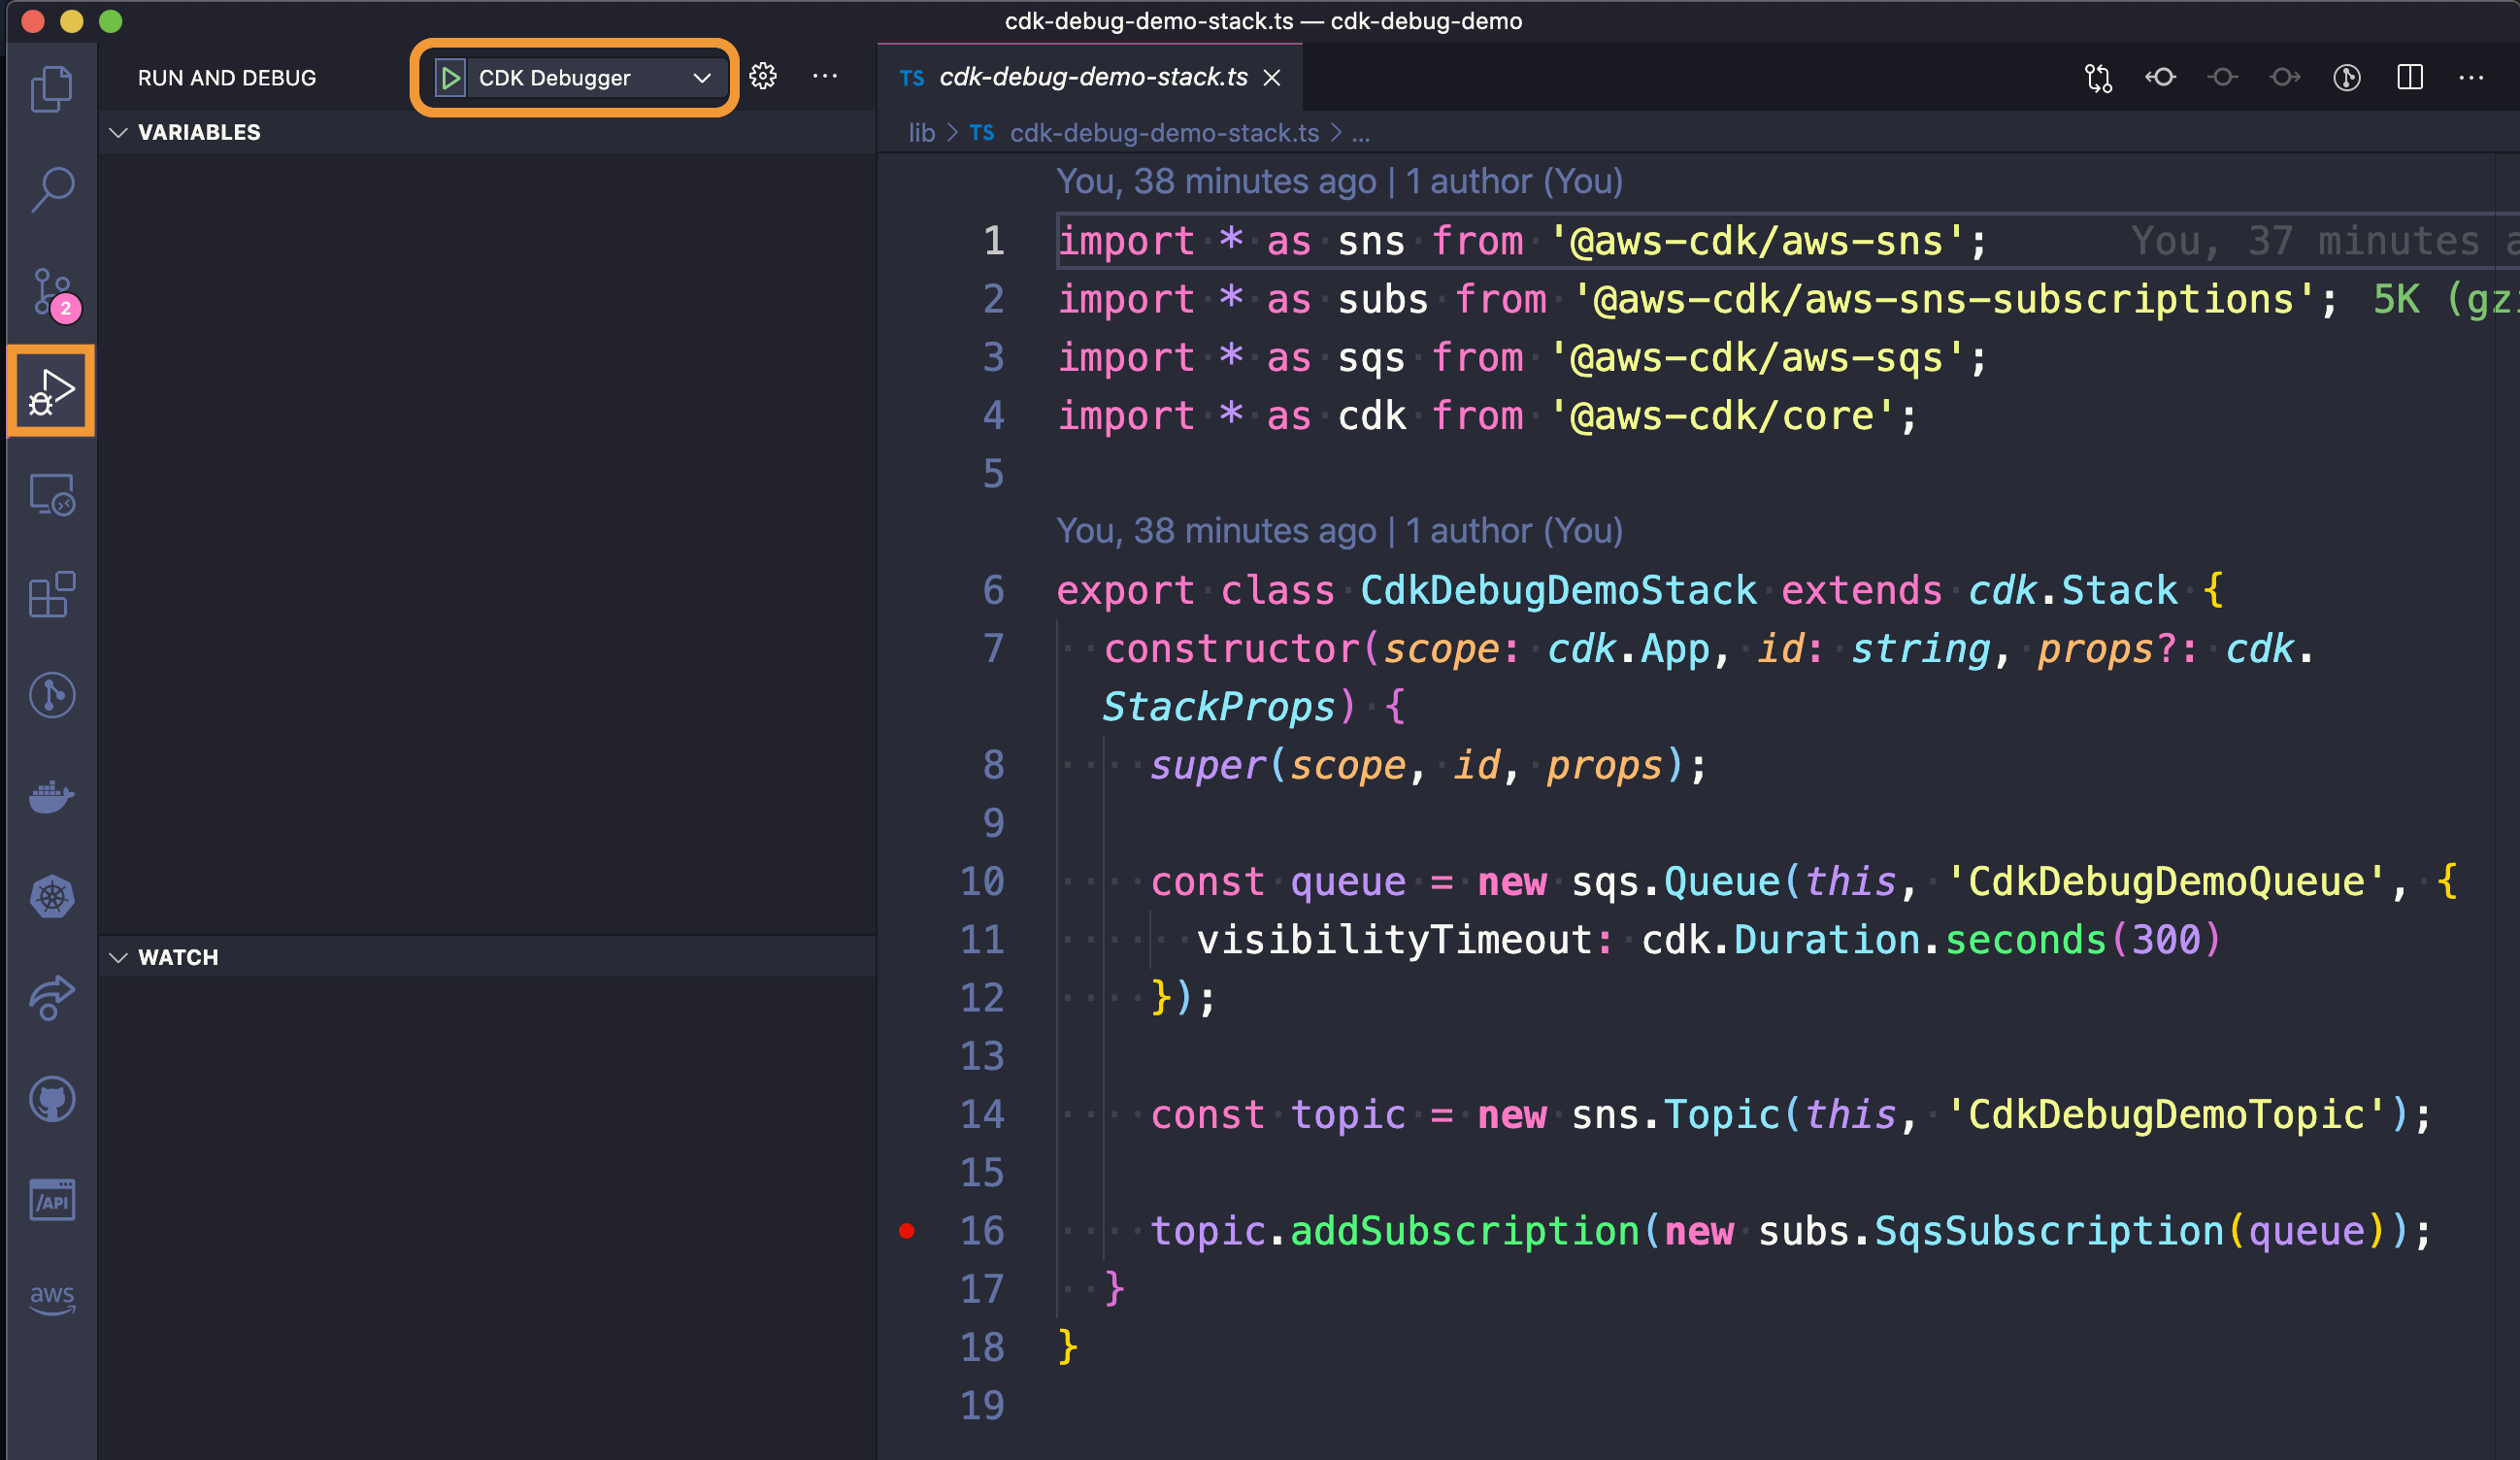
Task: Open the breadcrumb item cdk-debug-demo-stack.ts
Action: [1163, 132]
